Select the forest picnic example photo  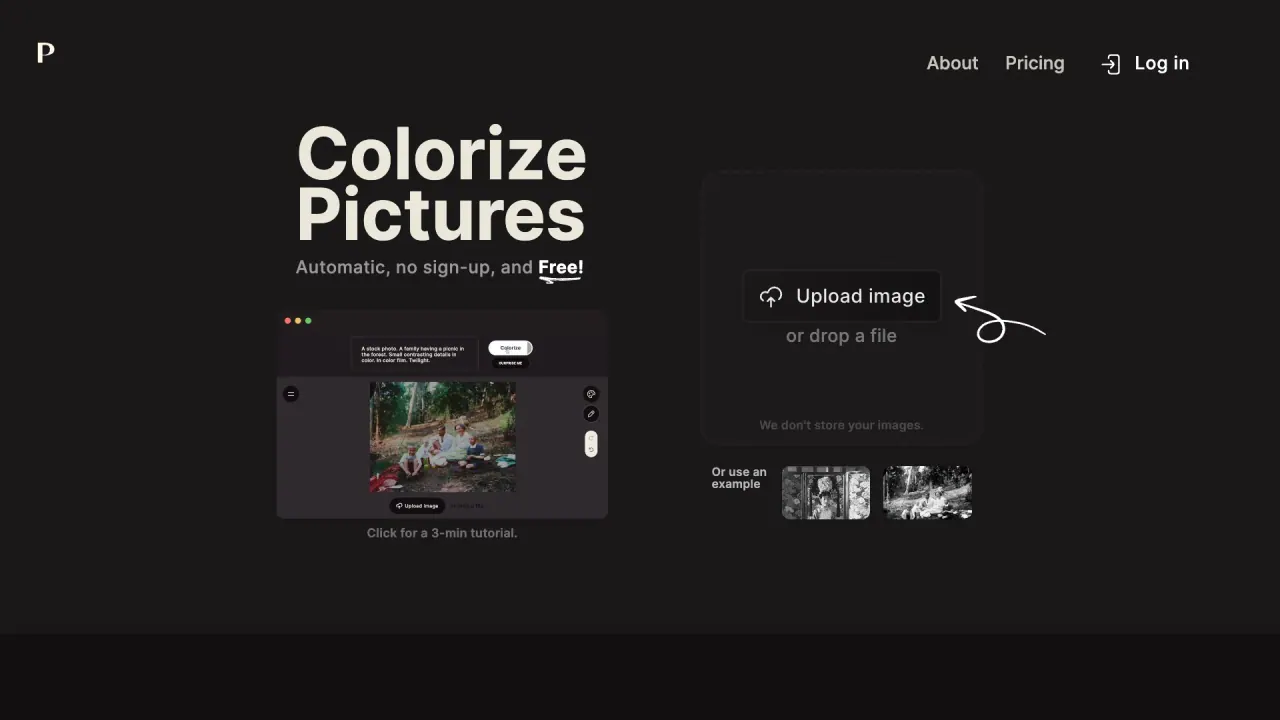[927, 493]
